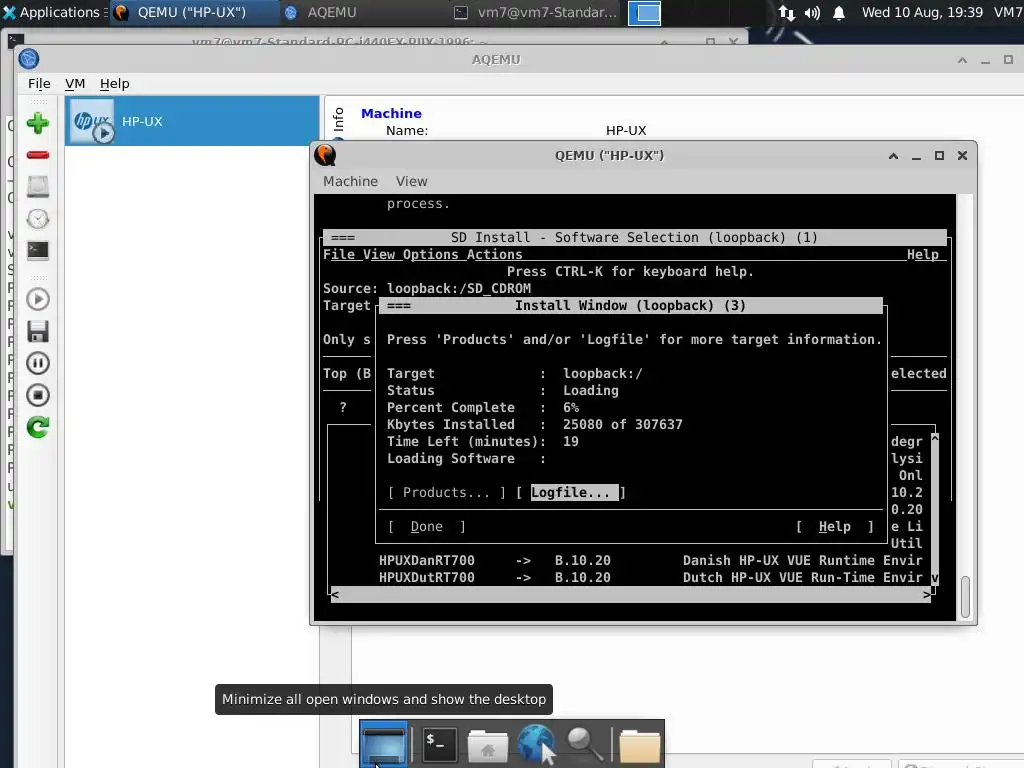Click the red minus delete VM icon

(x=38, y=155)
